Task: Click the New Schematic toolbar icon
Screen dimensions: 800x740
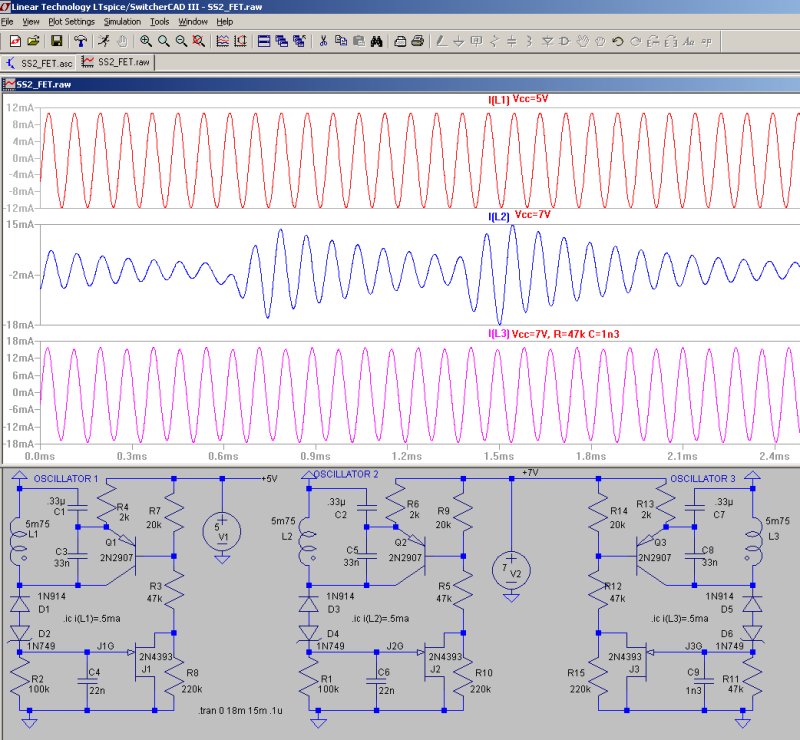Action: point(14,41)
